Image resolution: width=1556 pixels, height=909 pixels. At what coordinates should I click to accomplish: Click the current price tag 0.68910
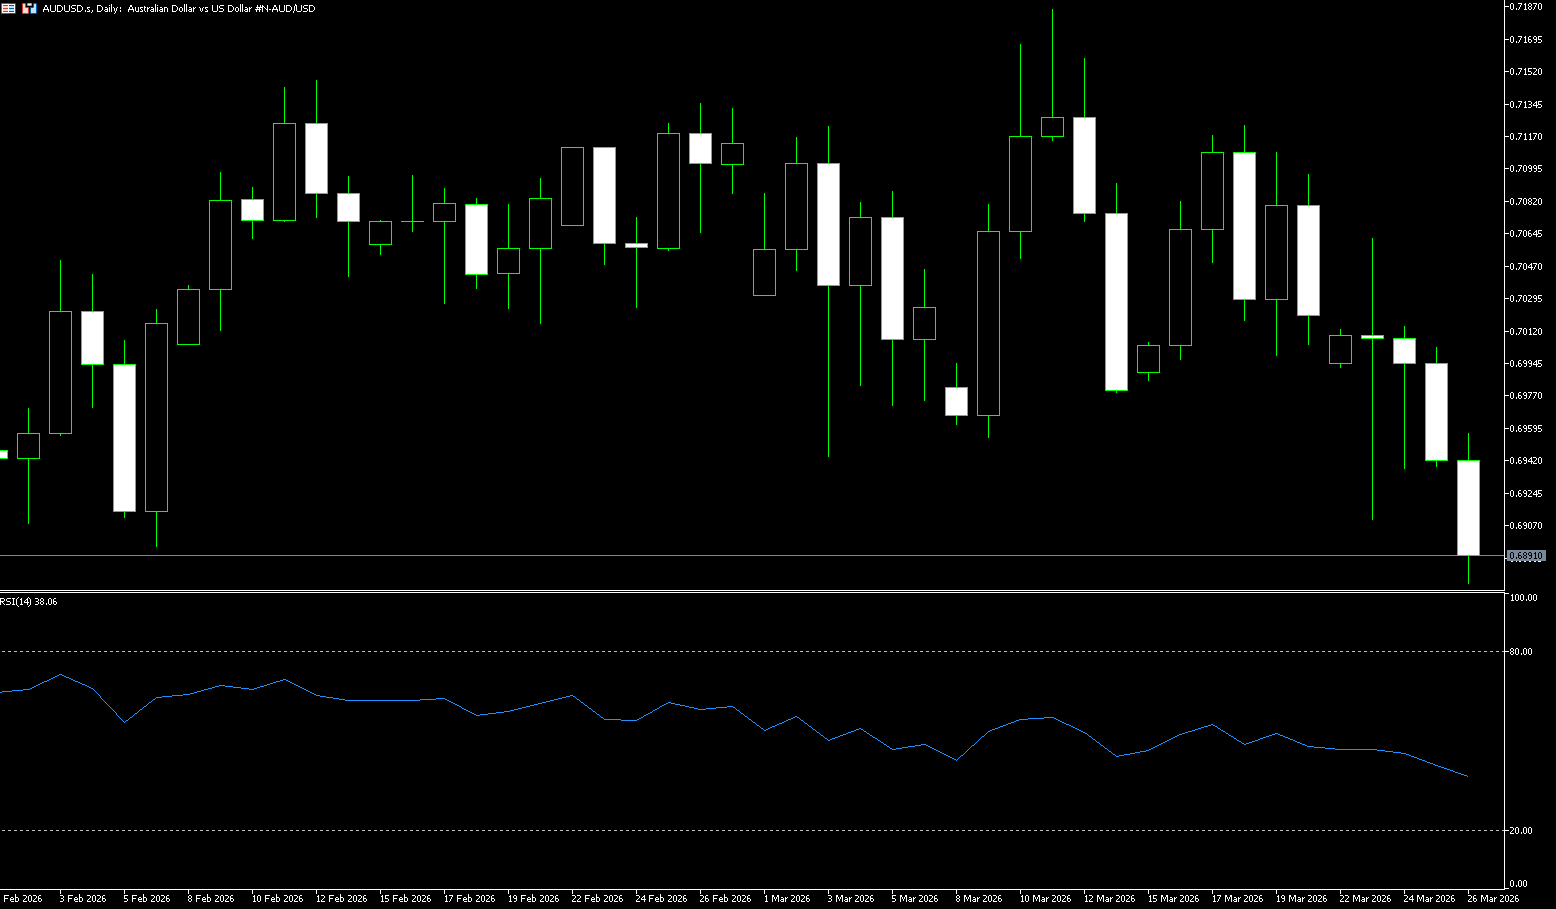tap(1526, 555)
